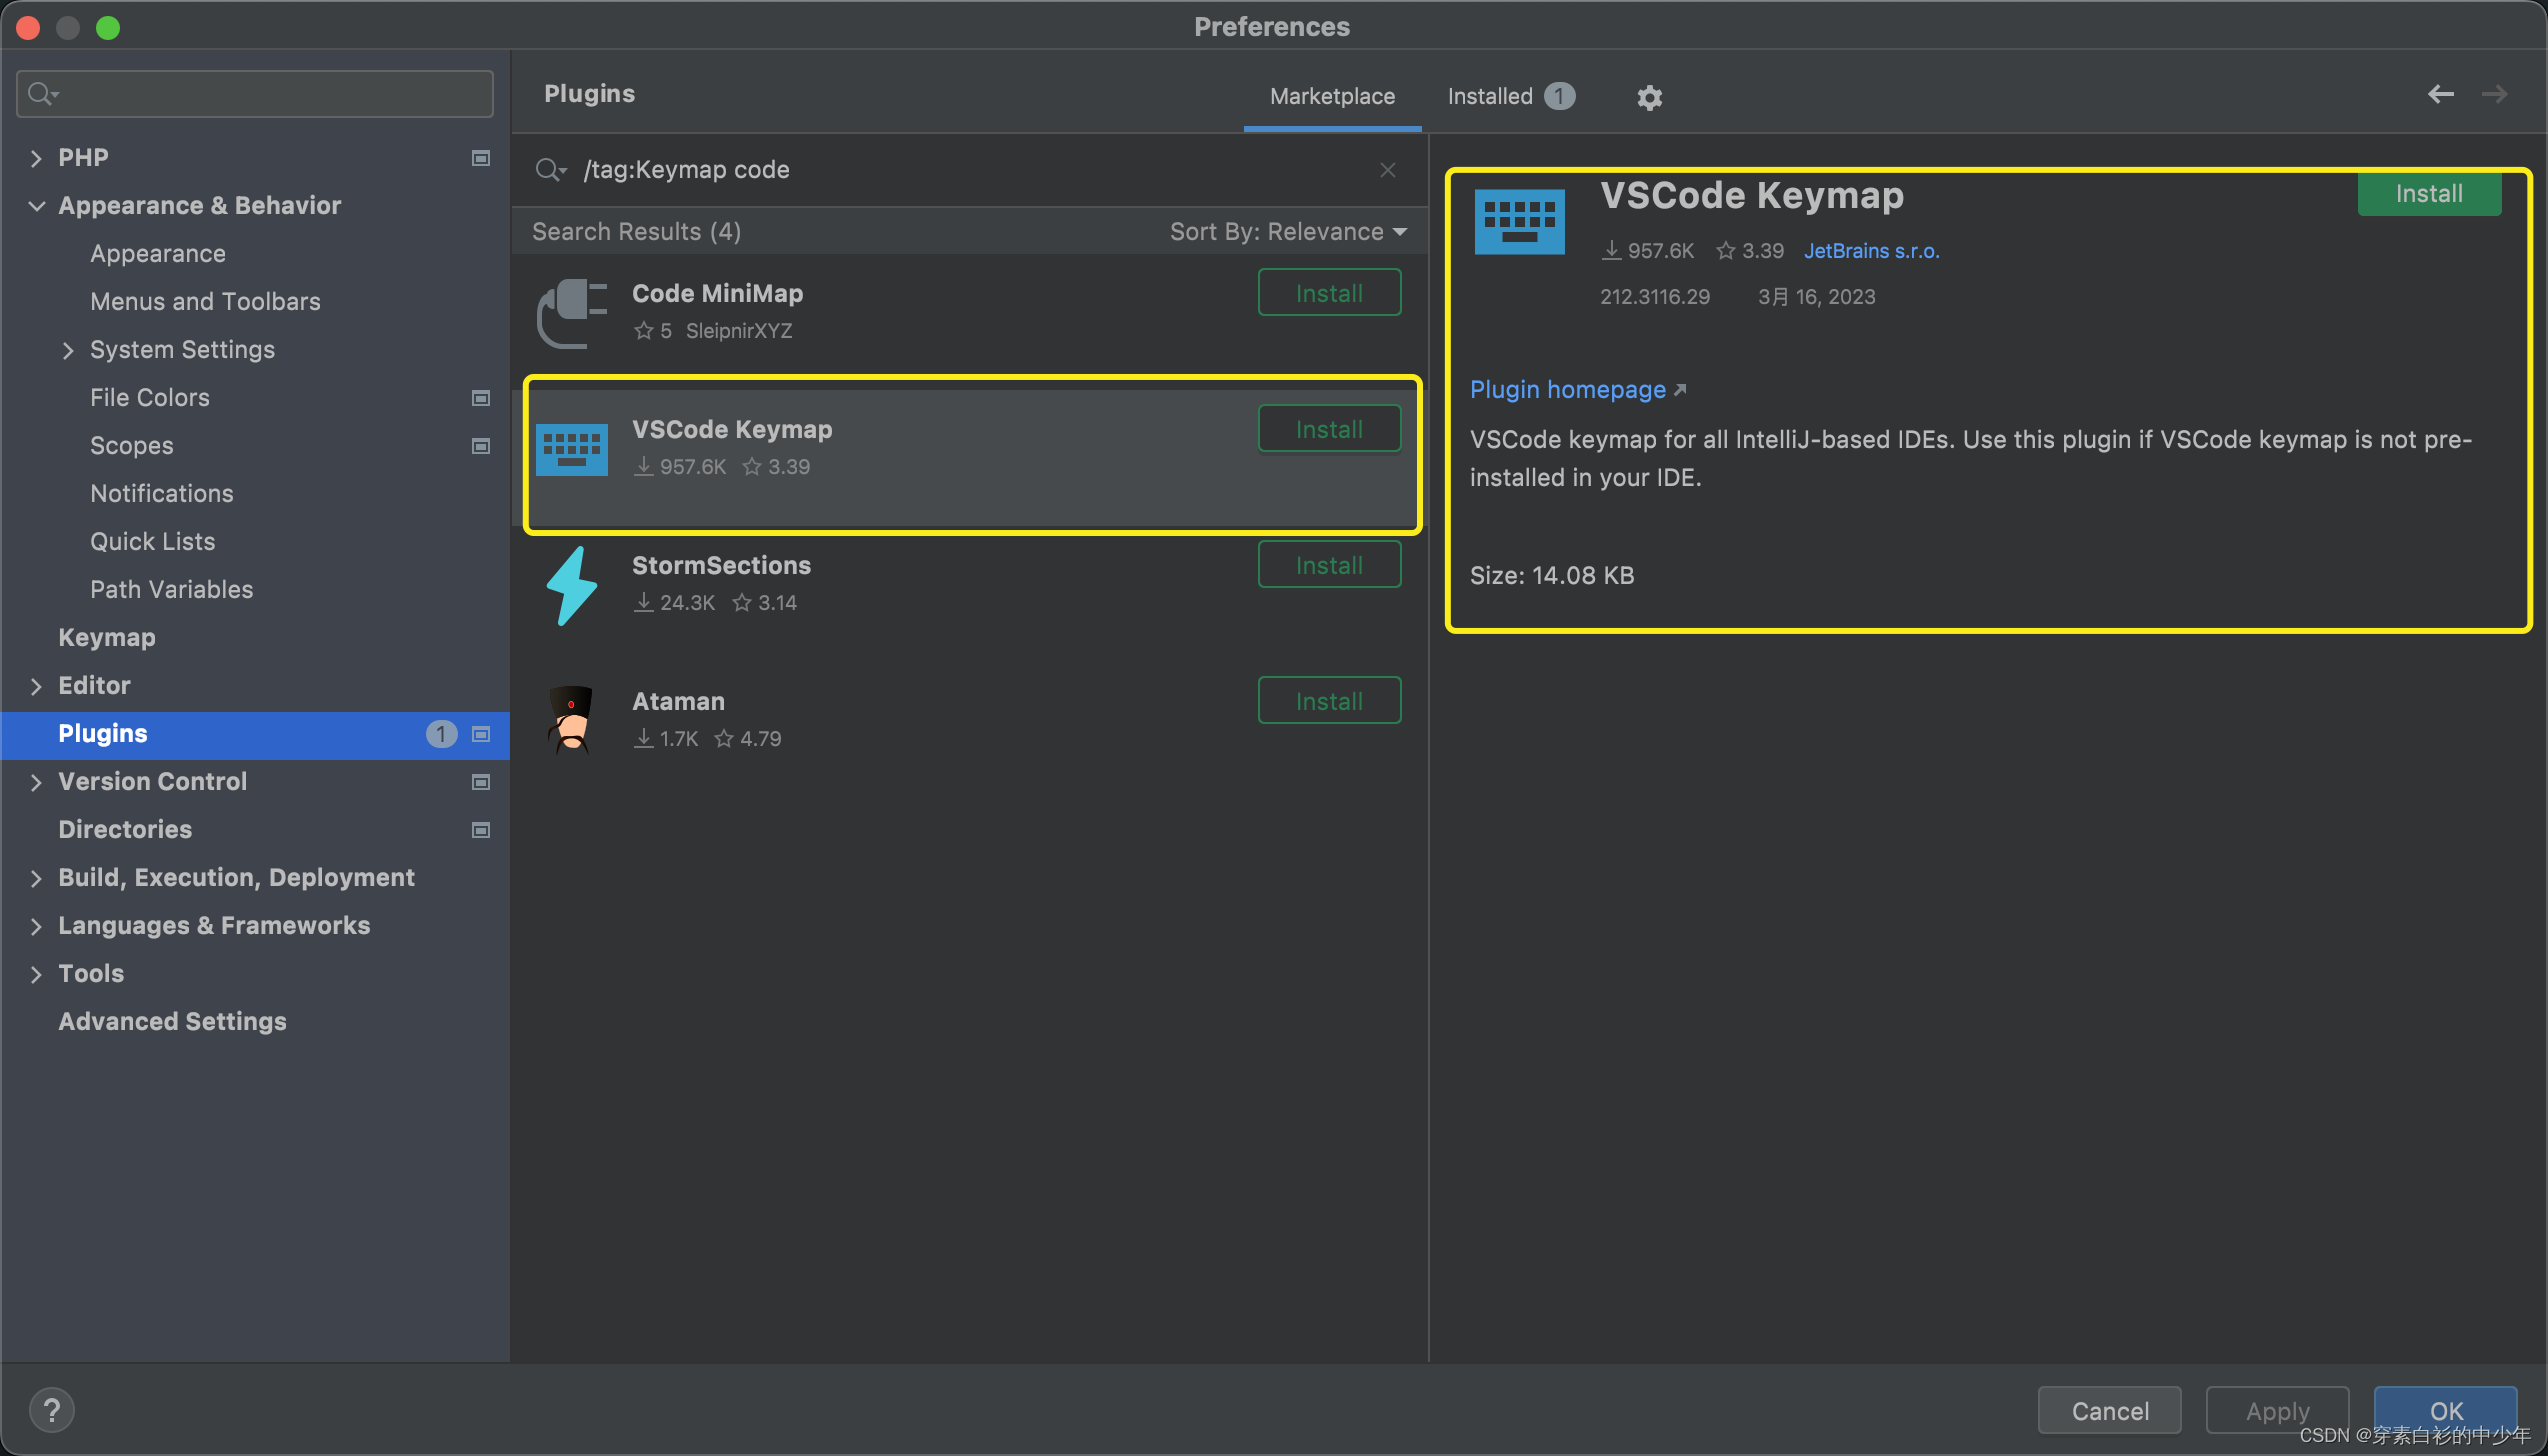Screen dimensions: 2548x1456
Task: Click the Ataman plugin icon
Action: (x=572, y=719)
